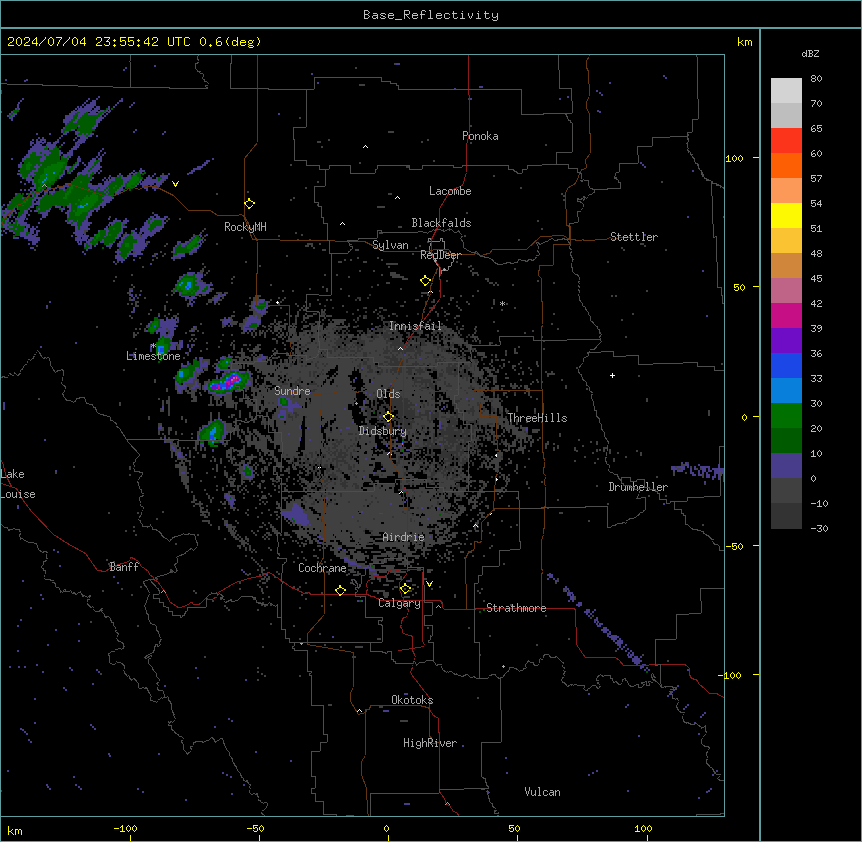Click the white asterisk marker east of Innisfail
The height and width of the screenshot is (842, 862).
(502, 303)
